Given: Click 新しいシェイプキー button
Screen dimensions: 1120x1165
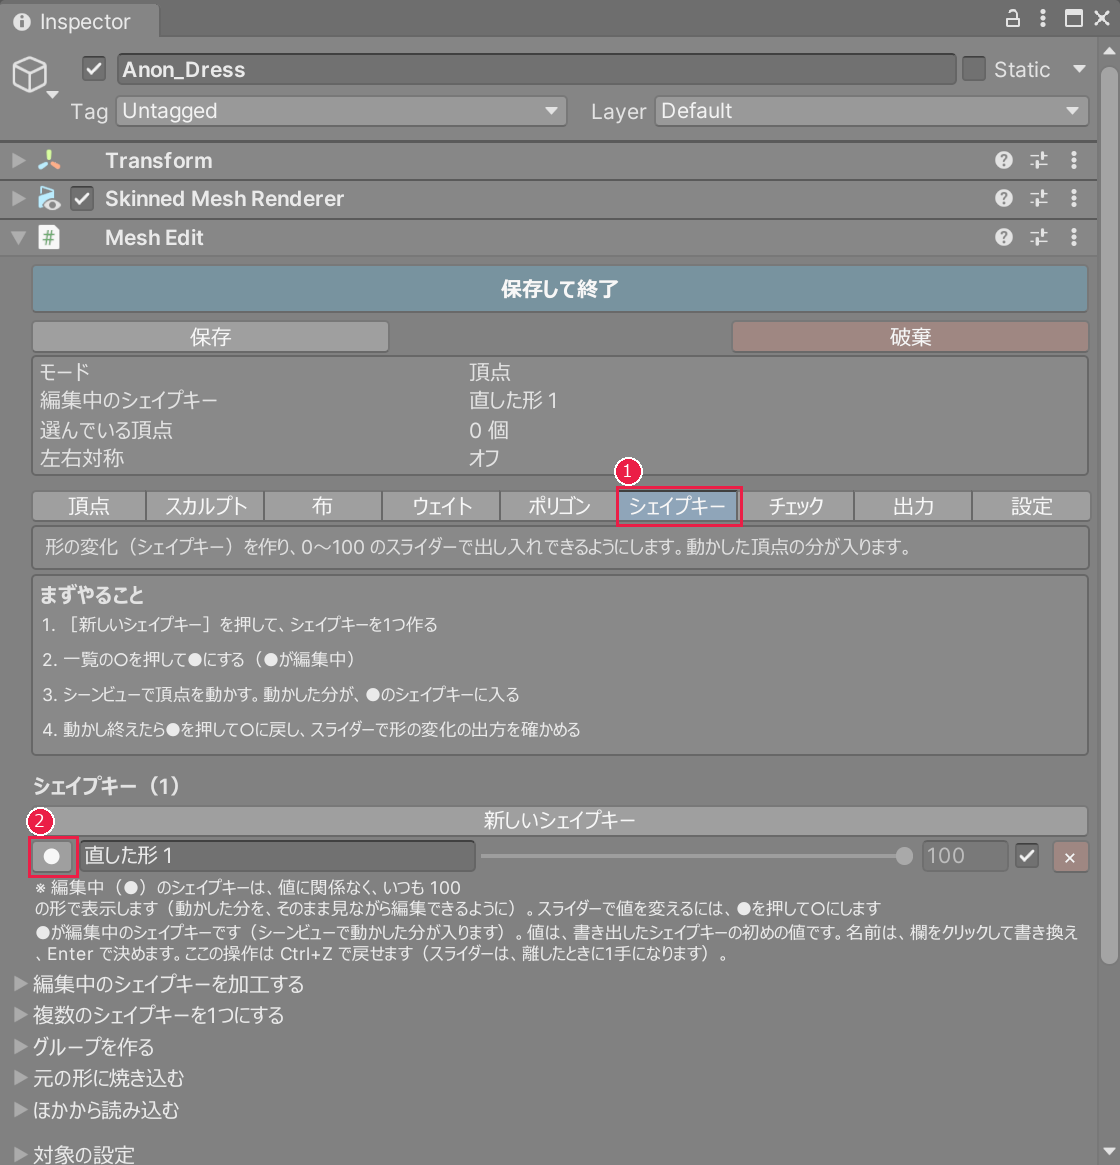Looking at the screenshot, I should pyautogui.click(x=560, y=820).
